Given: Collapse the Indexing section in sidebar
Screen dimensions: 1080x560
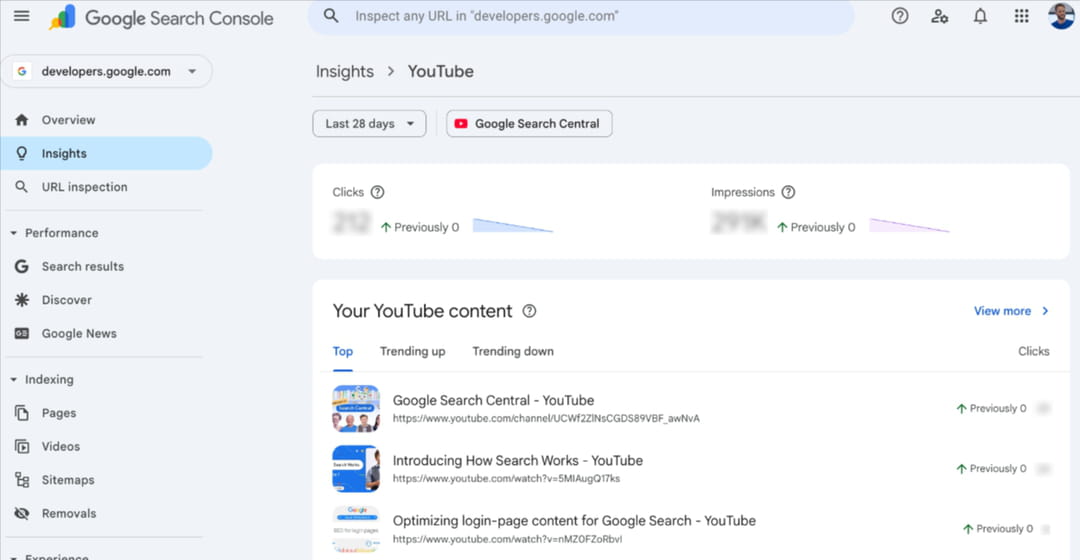Looking at the screenshot, I should pos(14,380).
